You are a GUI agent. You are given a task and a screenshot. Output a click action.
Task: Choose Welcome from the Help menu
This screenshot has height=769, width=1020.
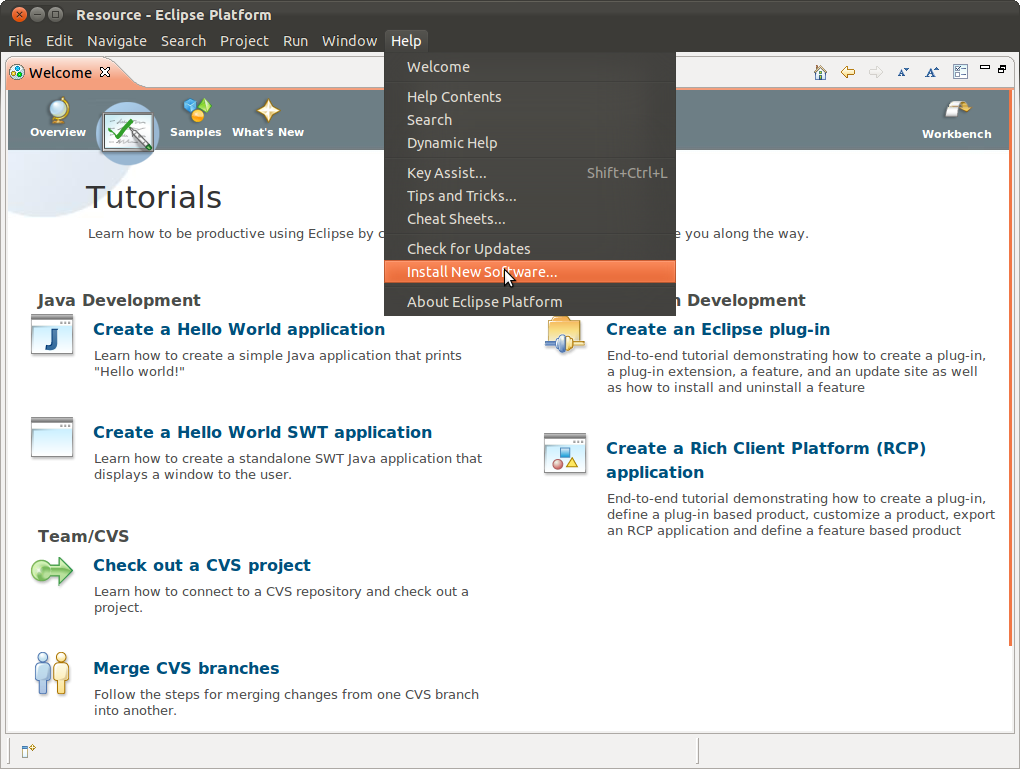(530, 67)
